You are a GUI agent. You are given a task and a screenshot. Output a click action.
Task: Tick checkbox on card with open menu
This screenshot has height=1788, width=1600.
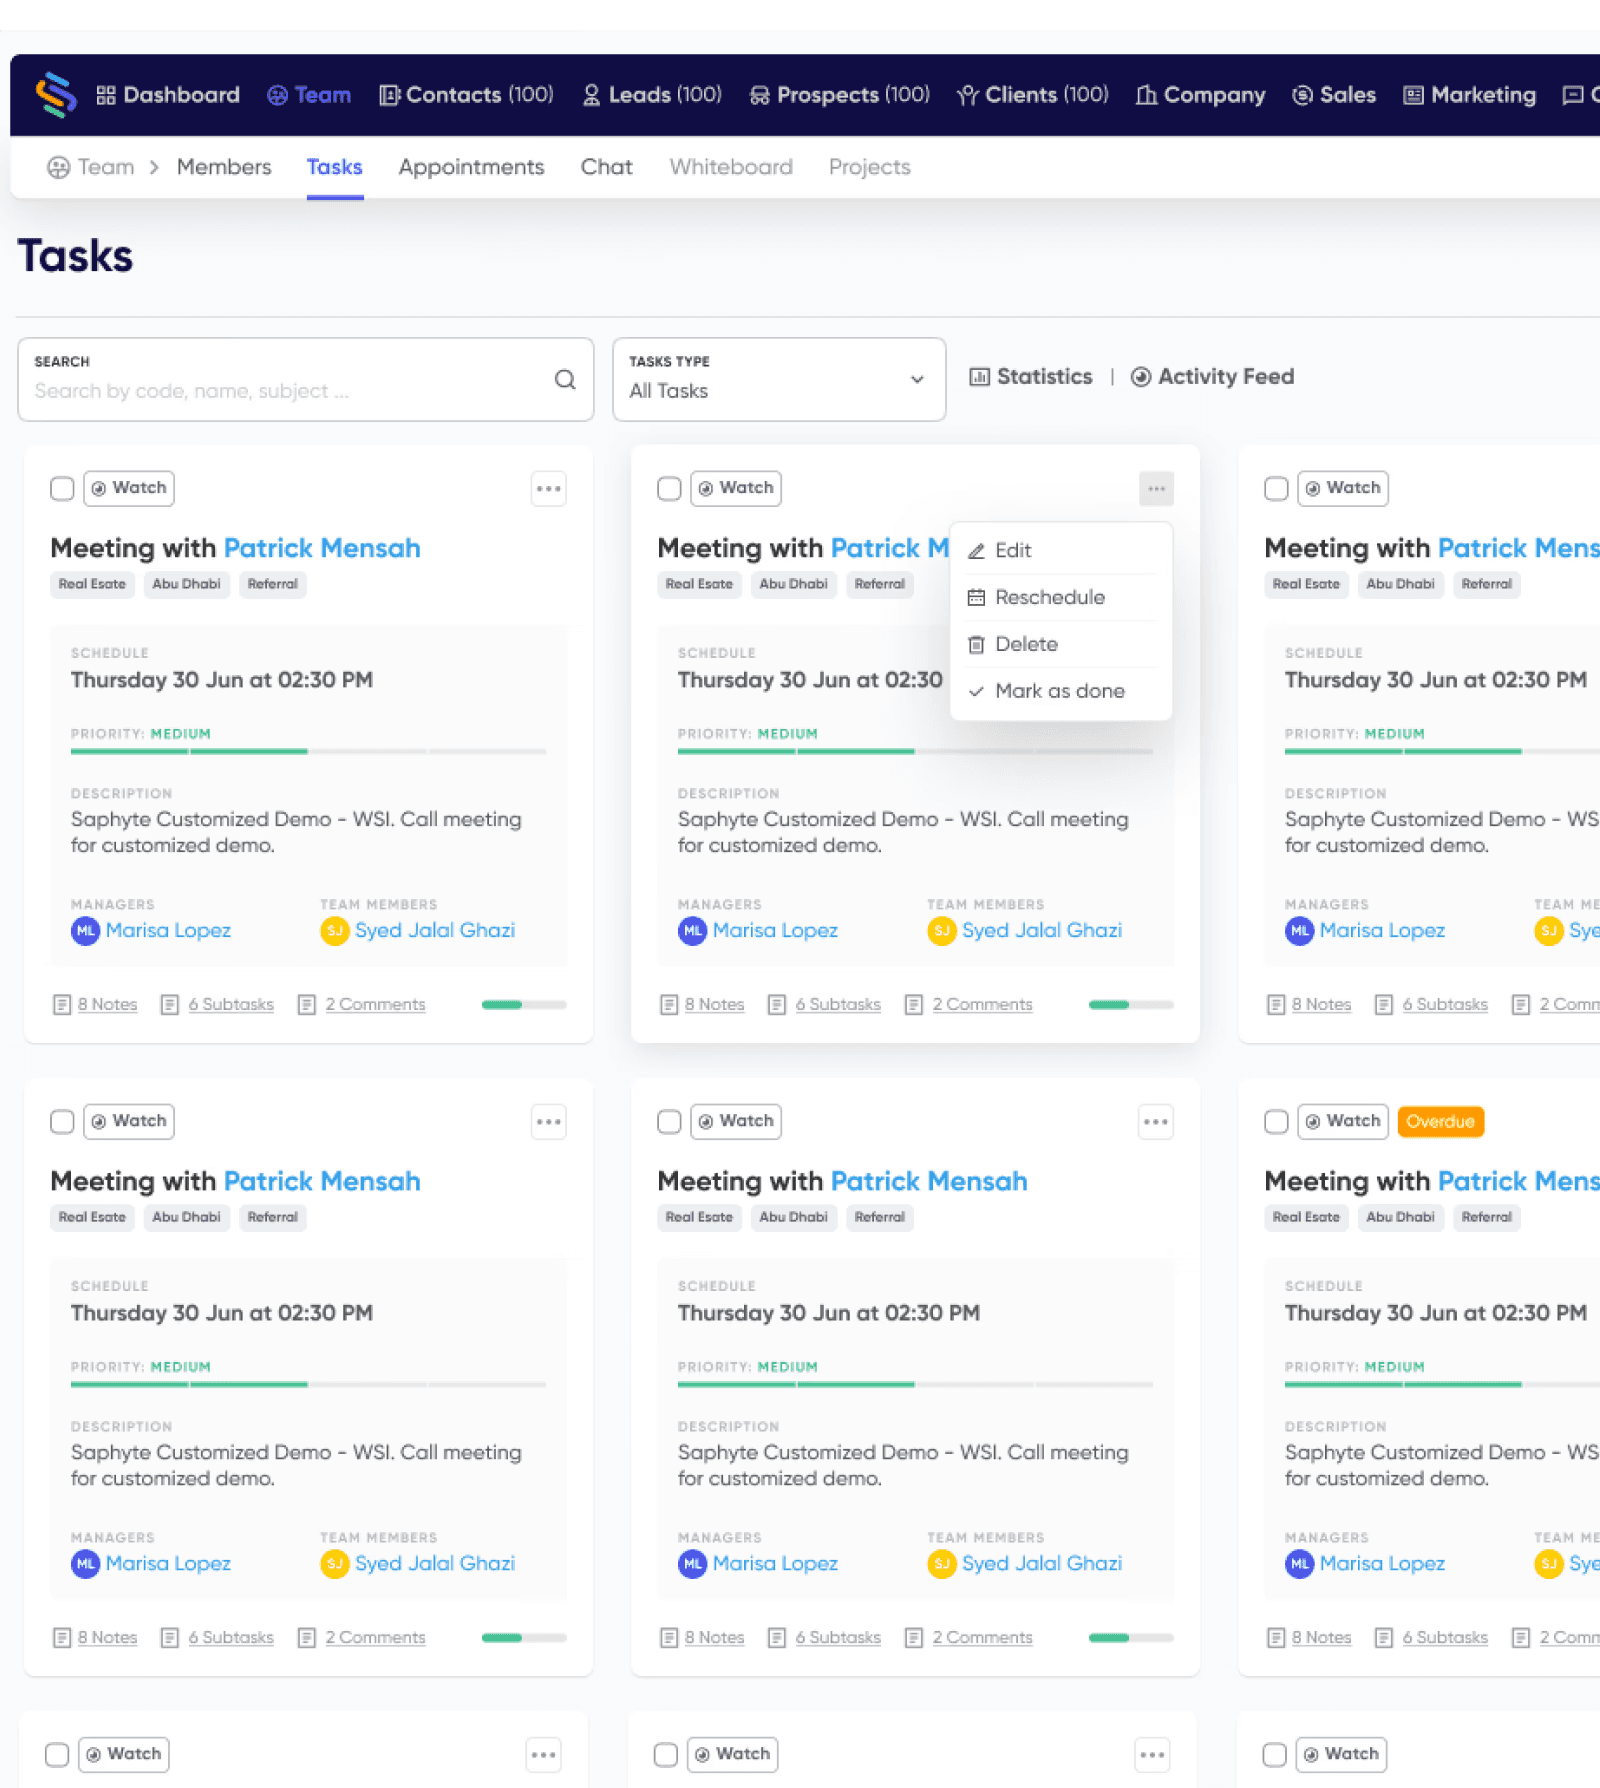(x=669, y=488)
